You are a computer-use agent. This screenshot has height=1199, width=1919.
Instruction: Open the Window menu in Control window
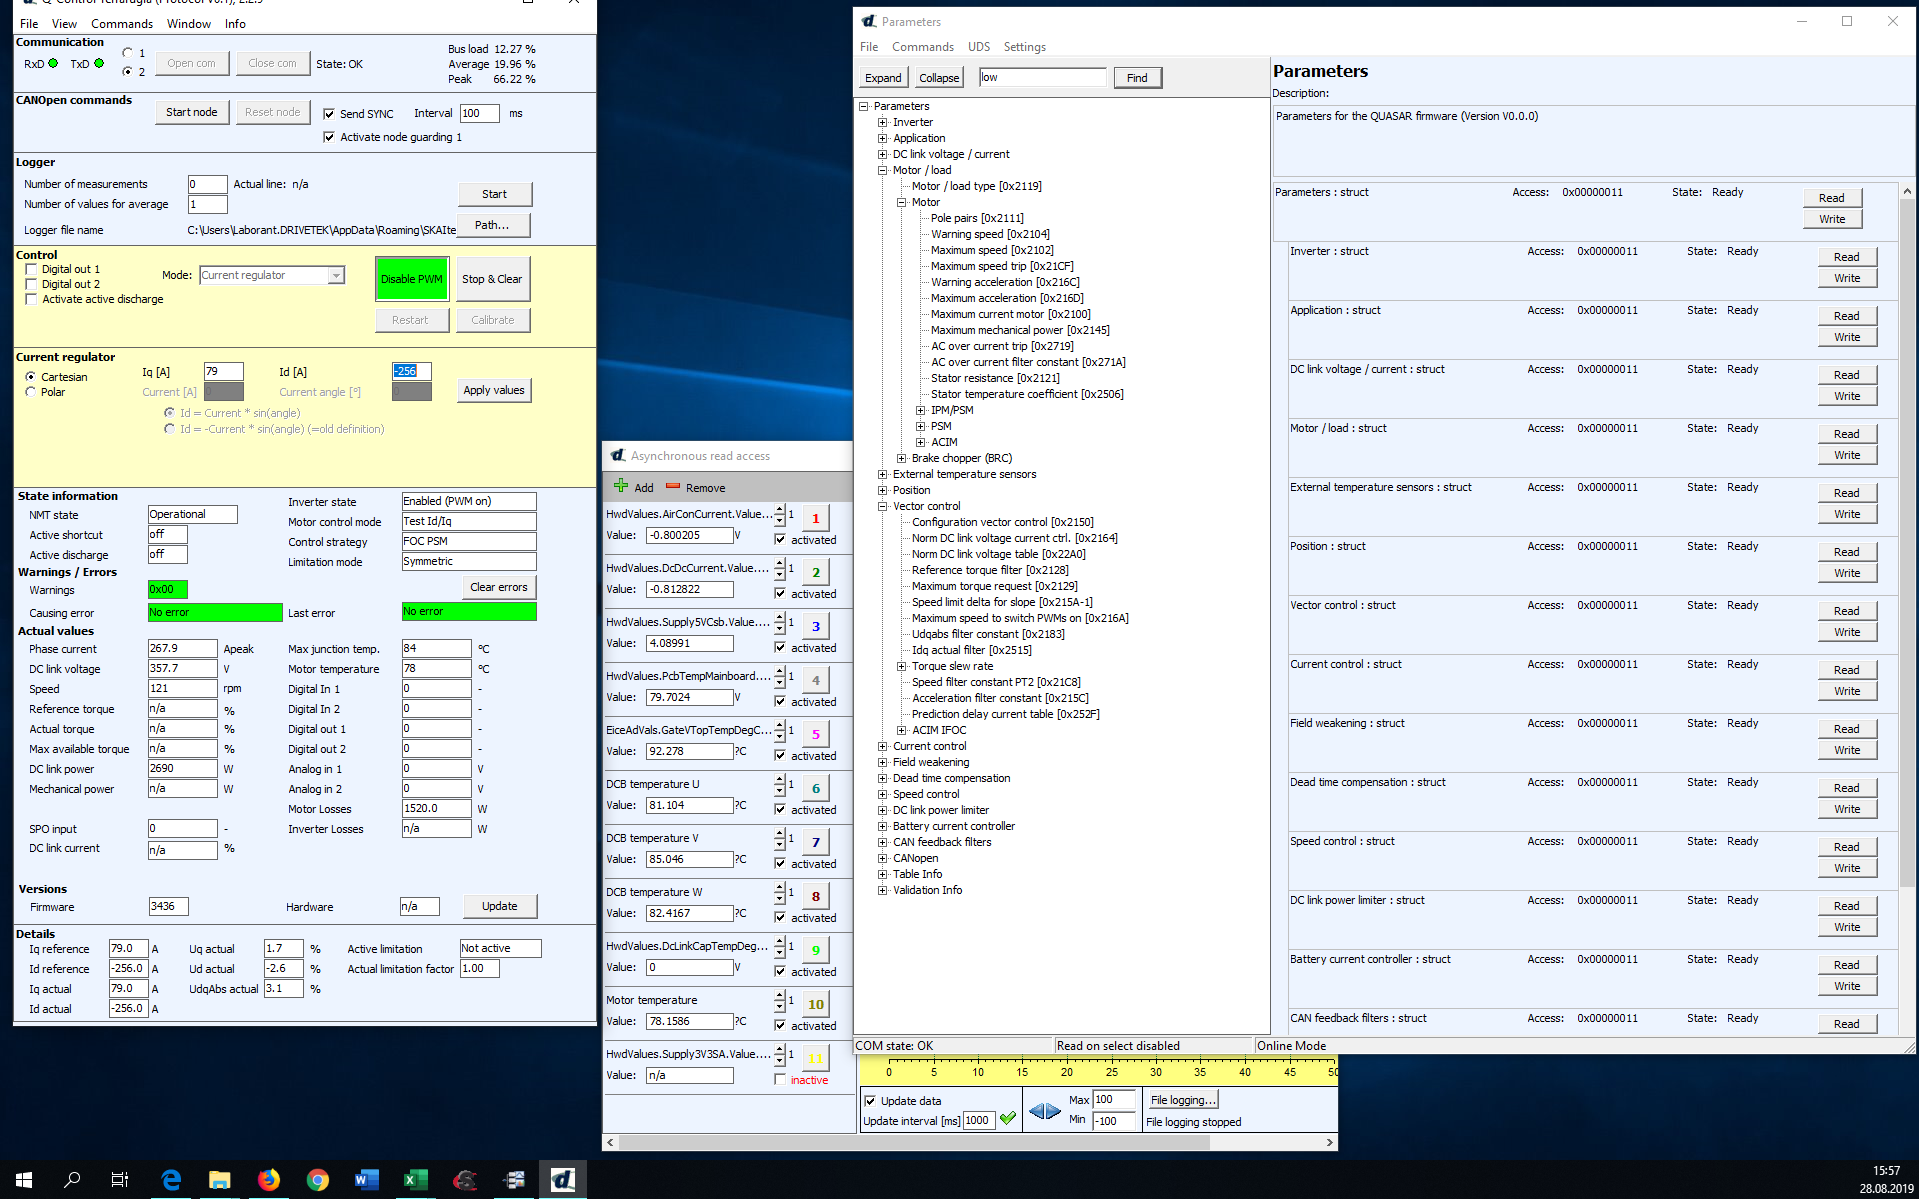click(x=188, y=24)
